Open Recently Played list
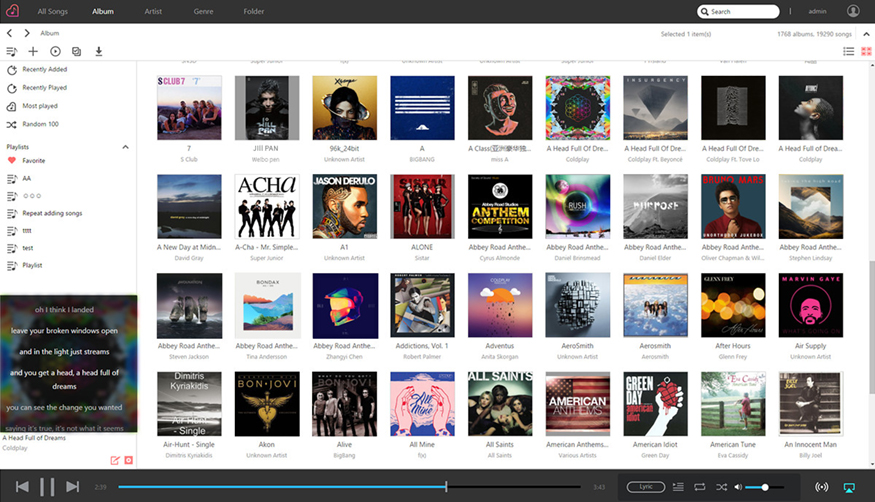 click(45, 88)
